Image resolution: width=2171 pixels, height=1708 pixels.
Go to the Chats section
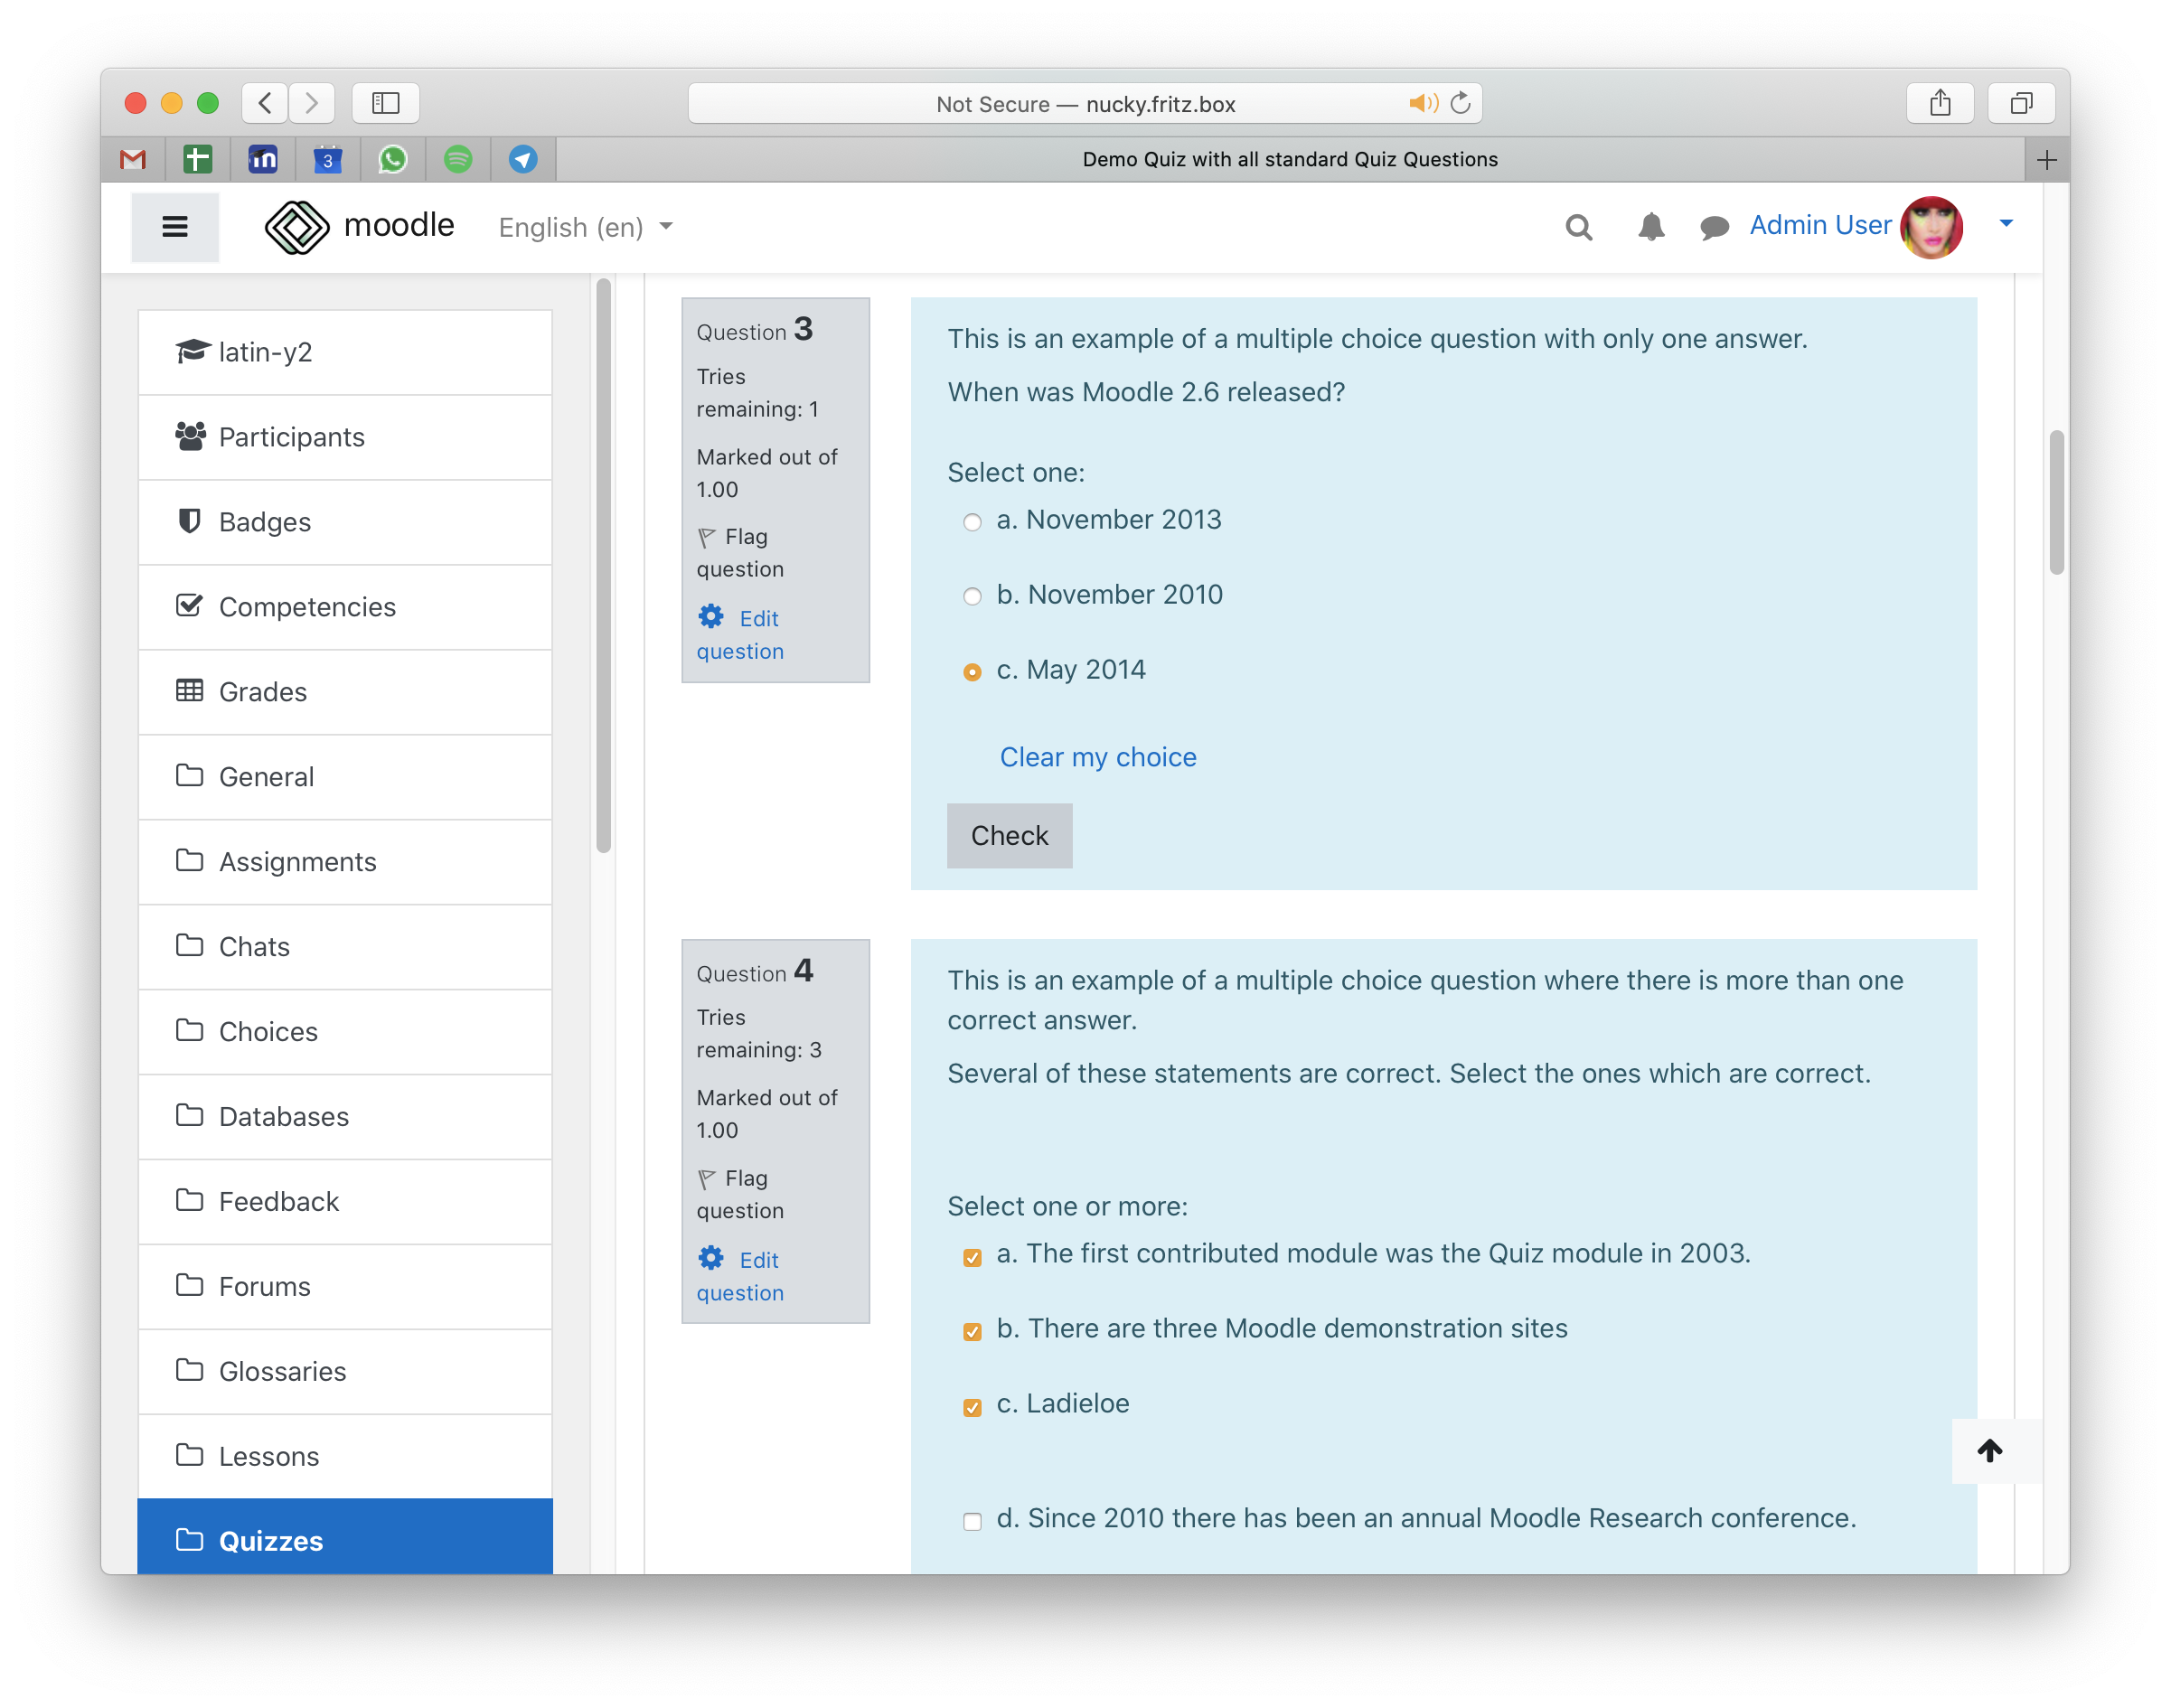click(345, 947)
